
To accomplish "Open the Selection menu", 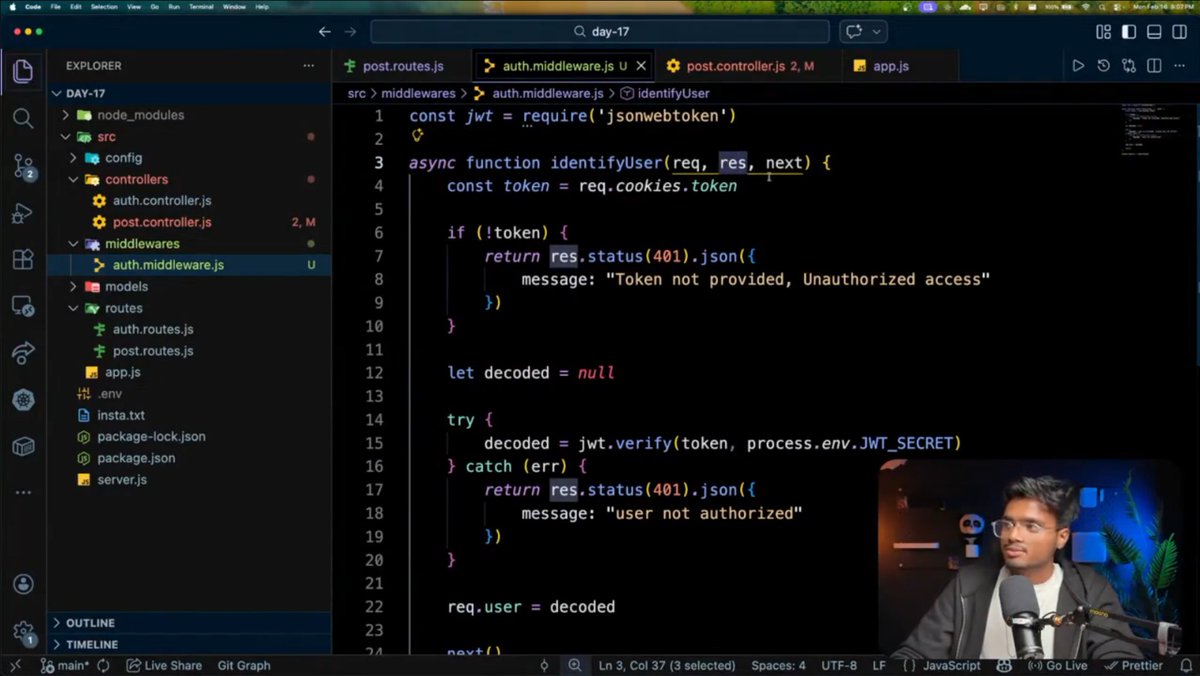I will [x=103, y=7].
